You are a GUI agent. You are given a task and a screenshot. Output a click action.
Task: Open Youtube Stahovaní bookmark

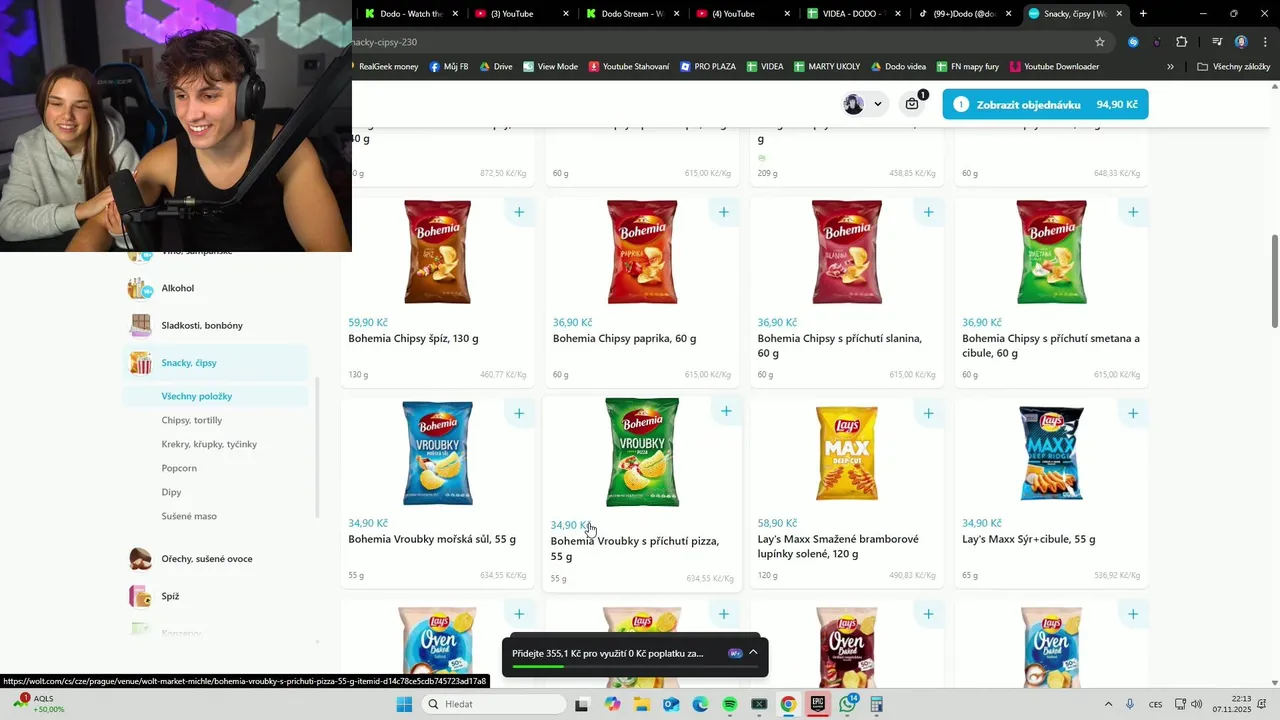pyautogui.click(x=629, y=67)
